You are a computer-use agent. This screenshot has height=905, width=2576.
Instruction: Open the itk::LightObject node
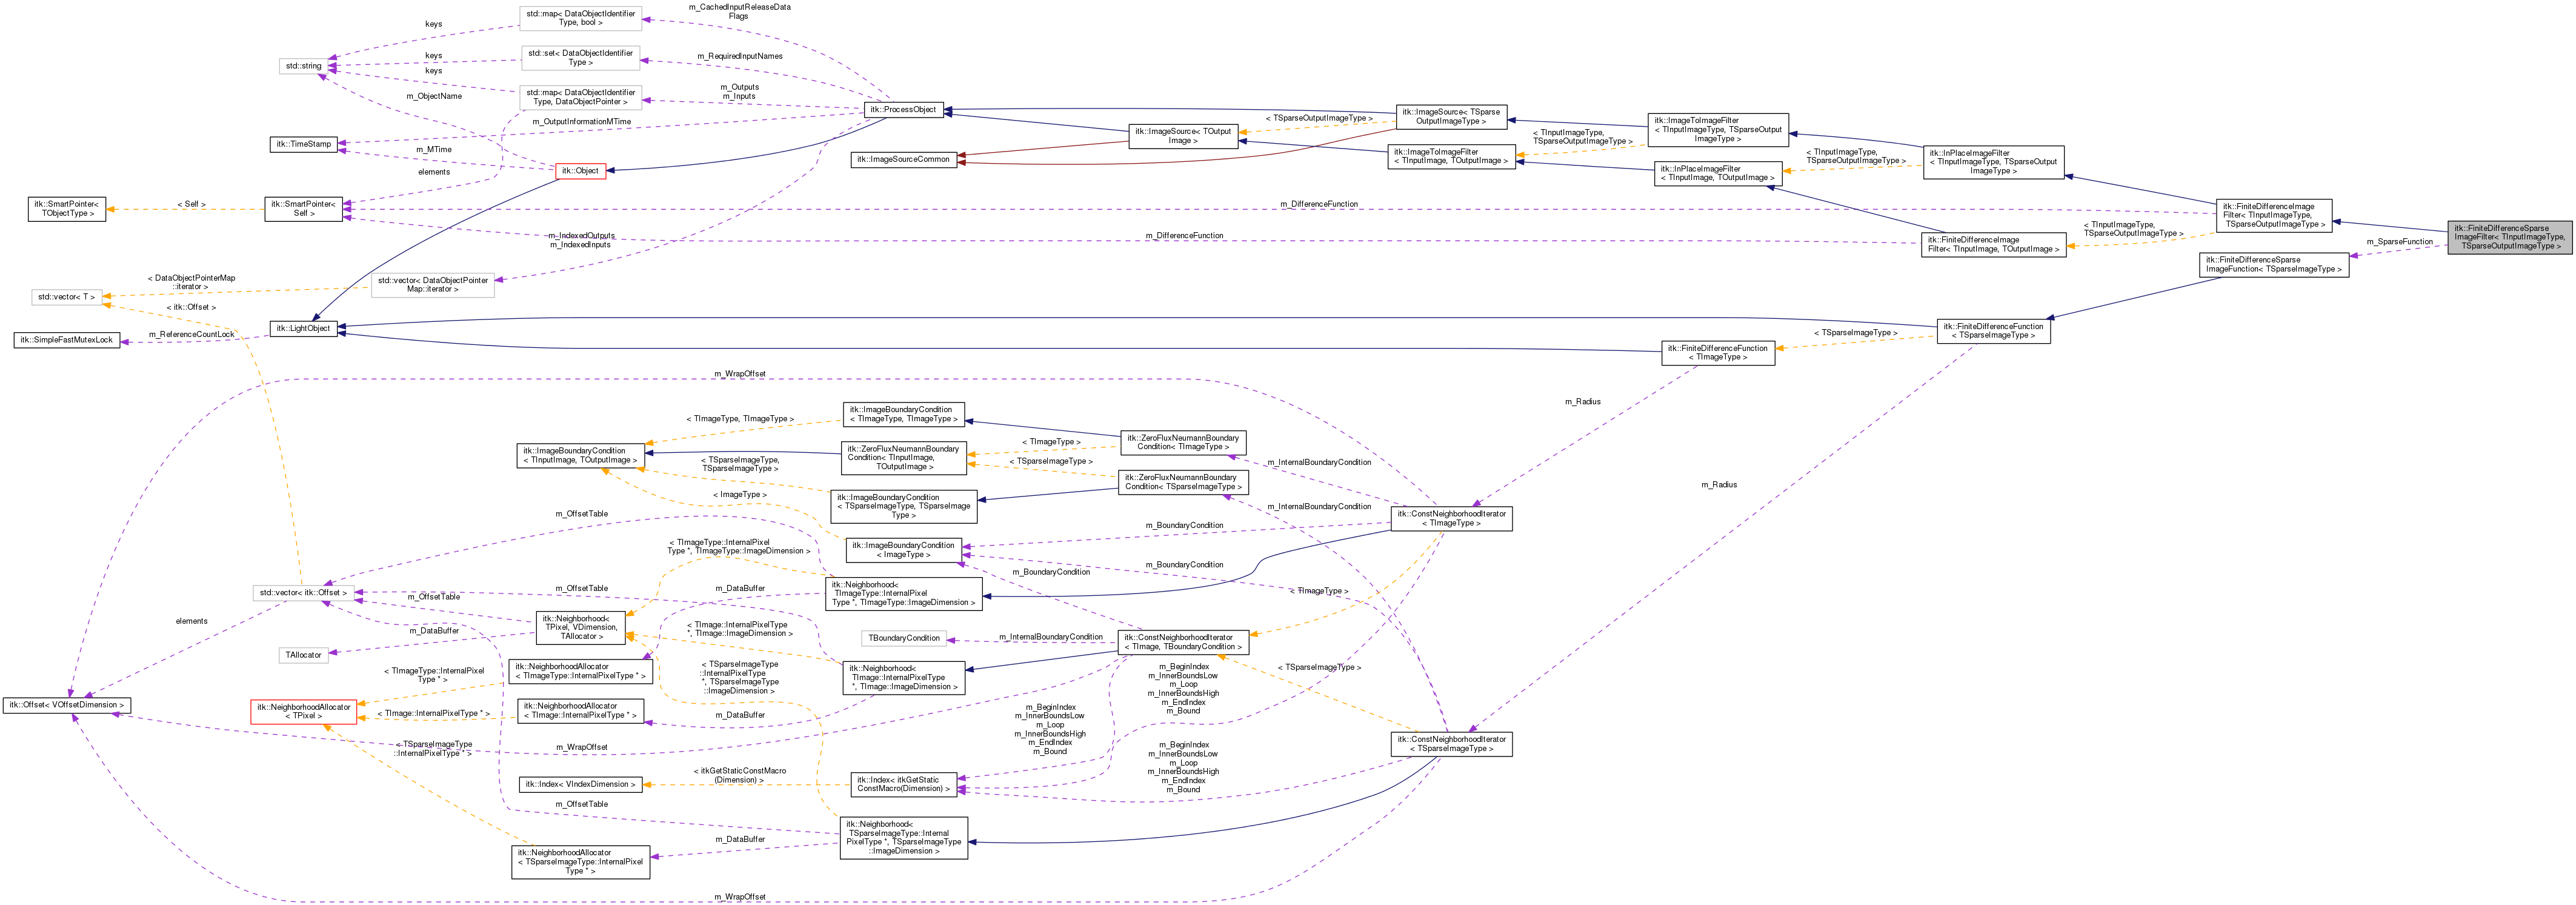tap(304, 328)
